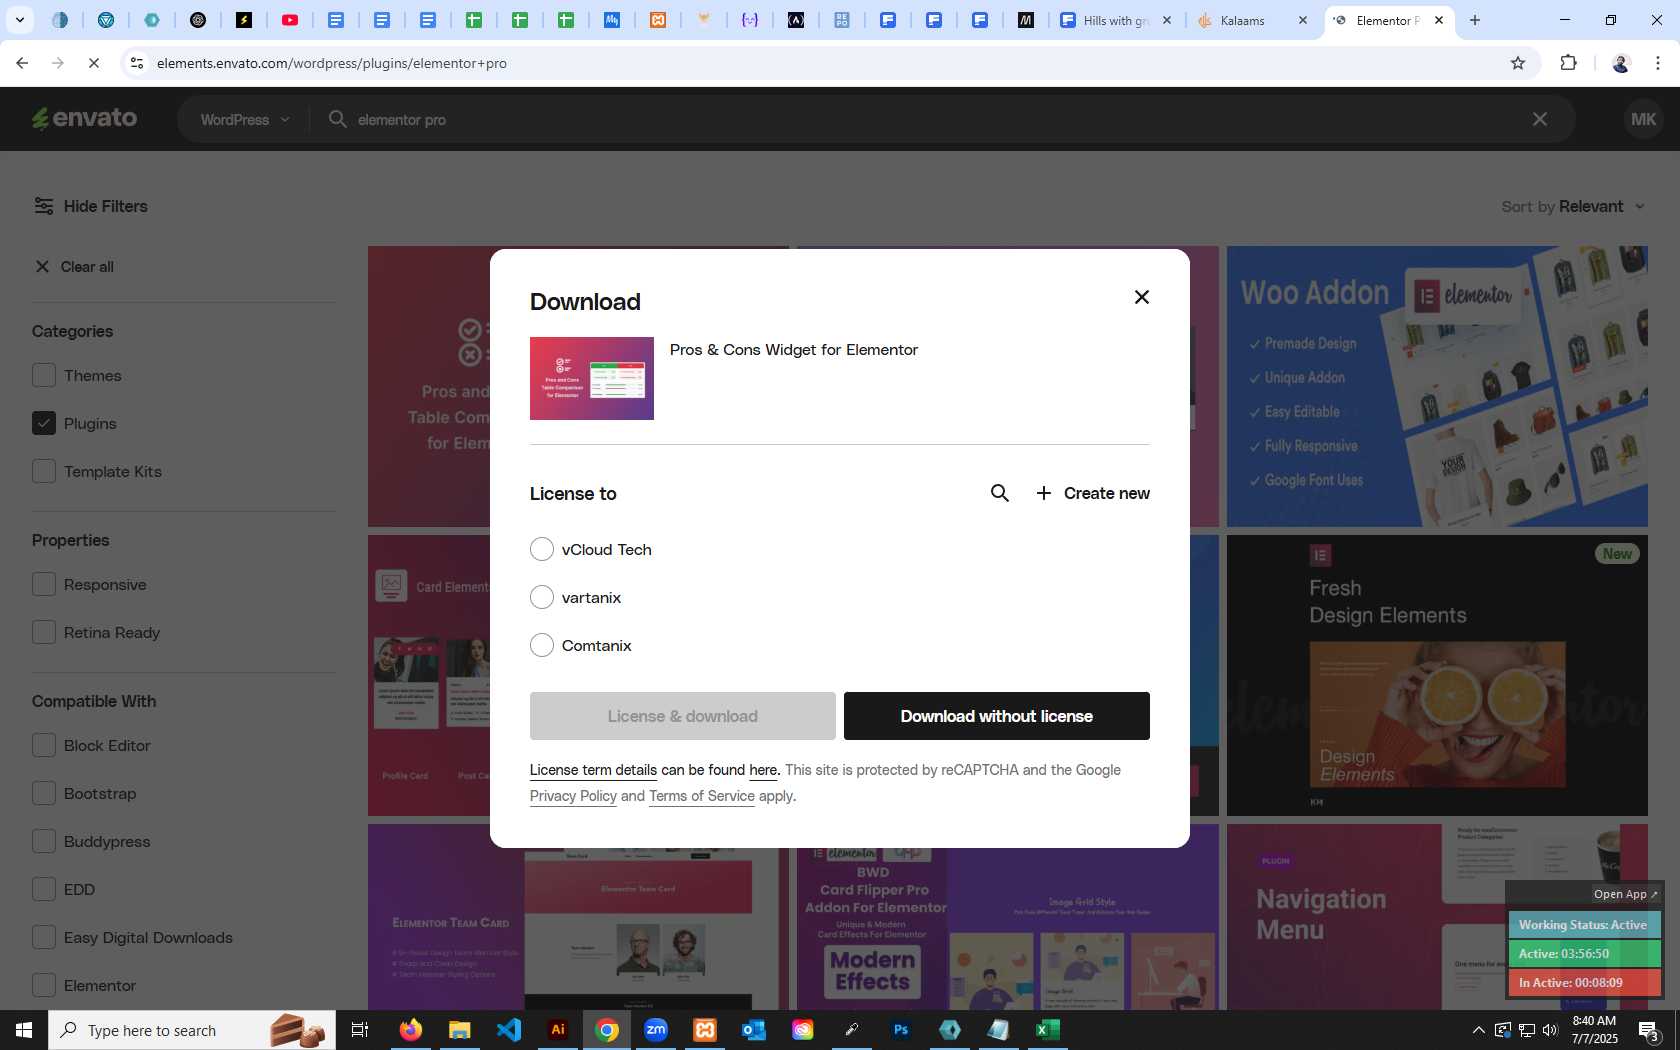The height and width of the screenshot is (1050, 1680).
Task: Stop page loading with X button
Action: pyautogui.click(x=93, y=63)
